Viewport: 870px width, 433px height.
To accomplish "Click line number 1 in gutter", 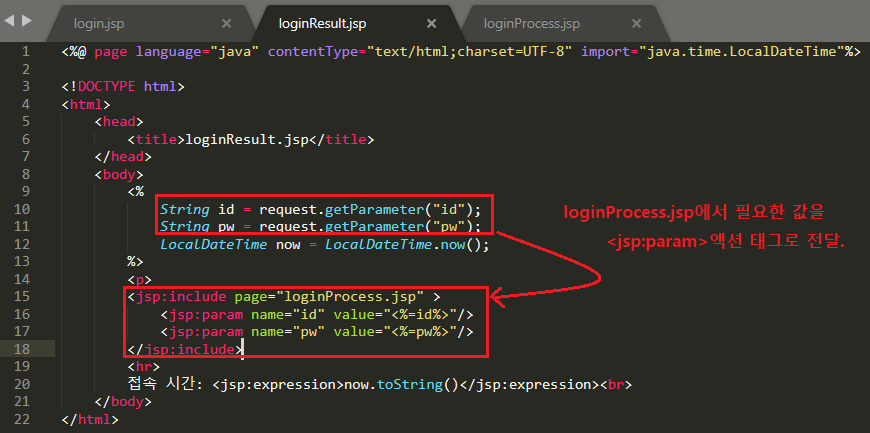I will [26, 52].
